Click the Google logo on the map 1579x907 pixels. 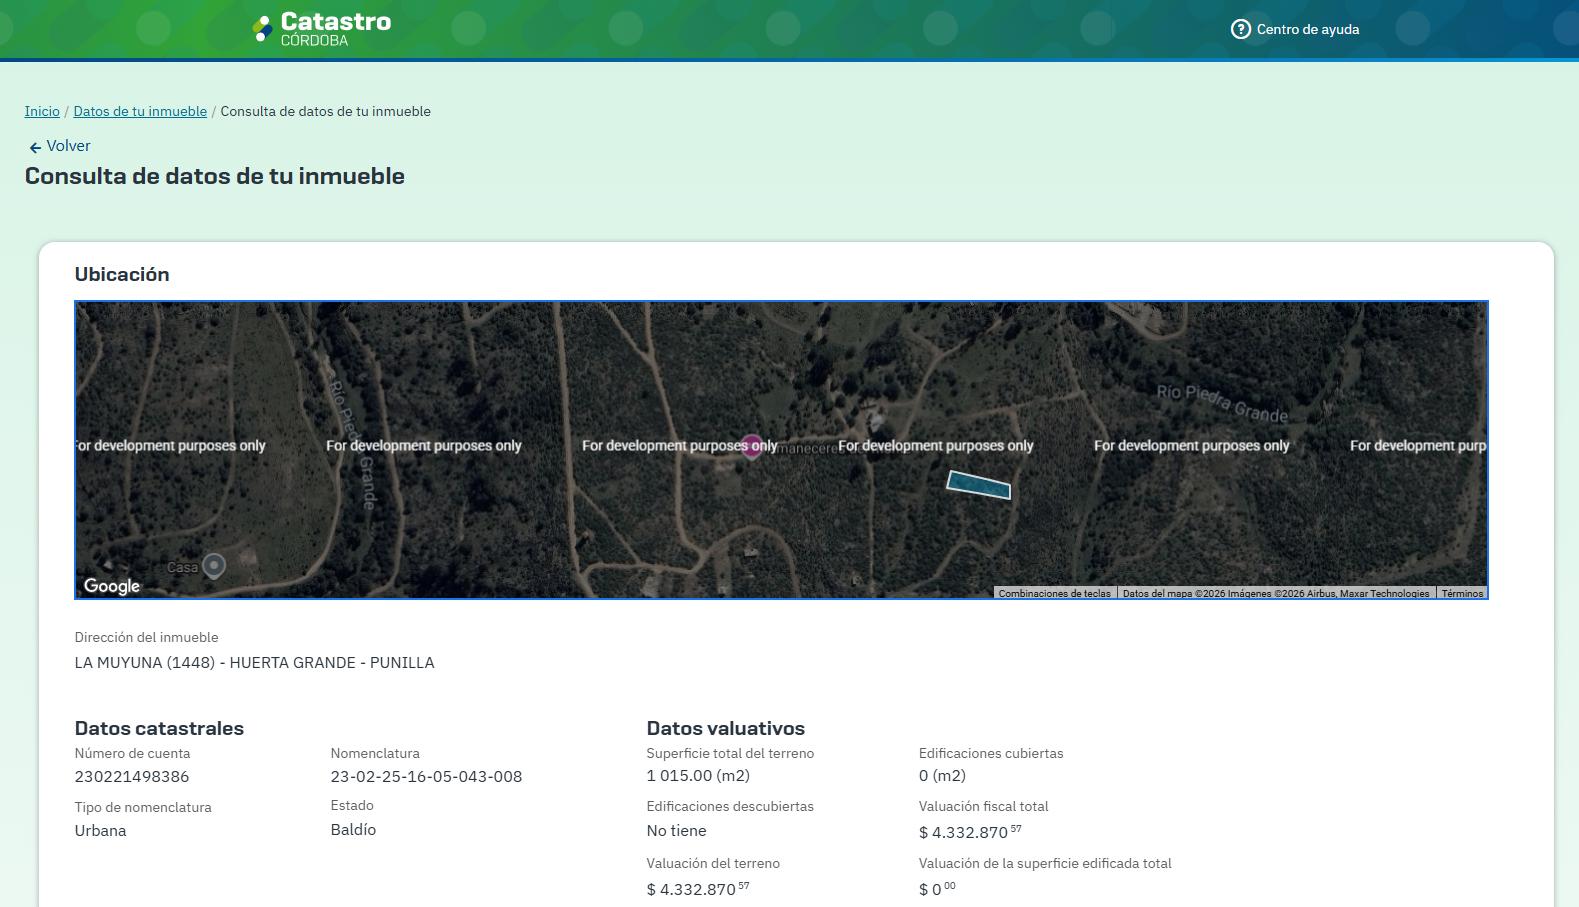(x=111, y=586)
